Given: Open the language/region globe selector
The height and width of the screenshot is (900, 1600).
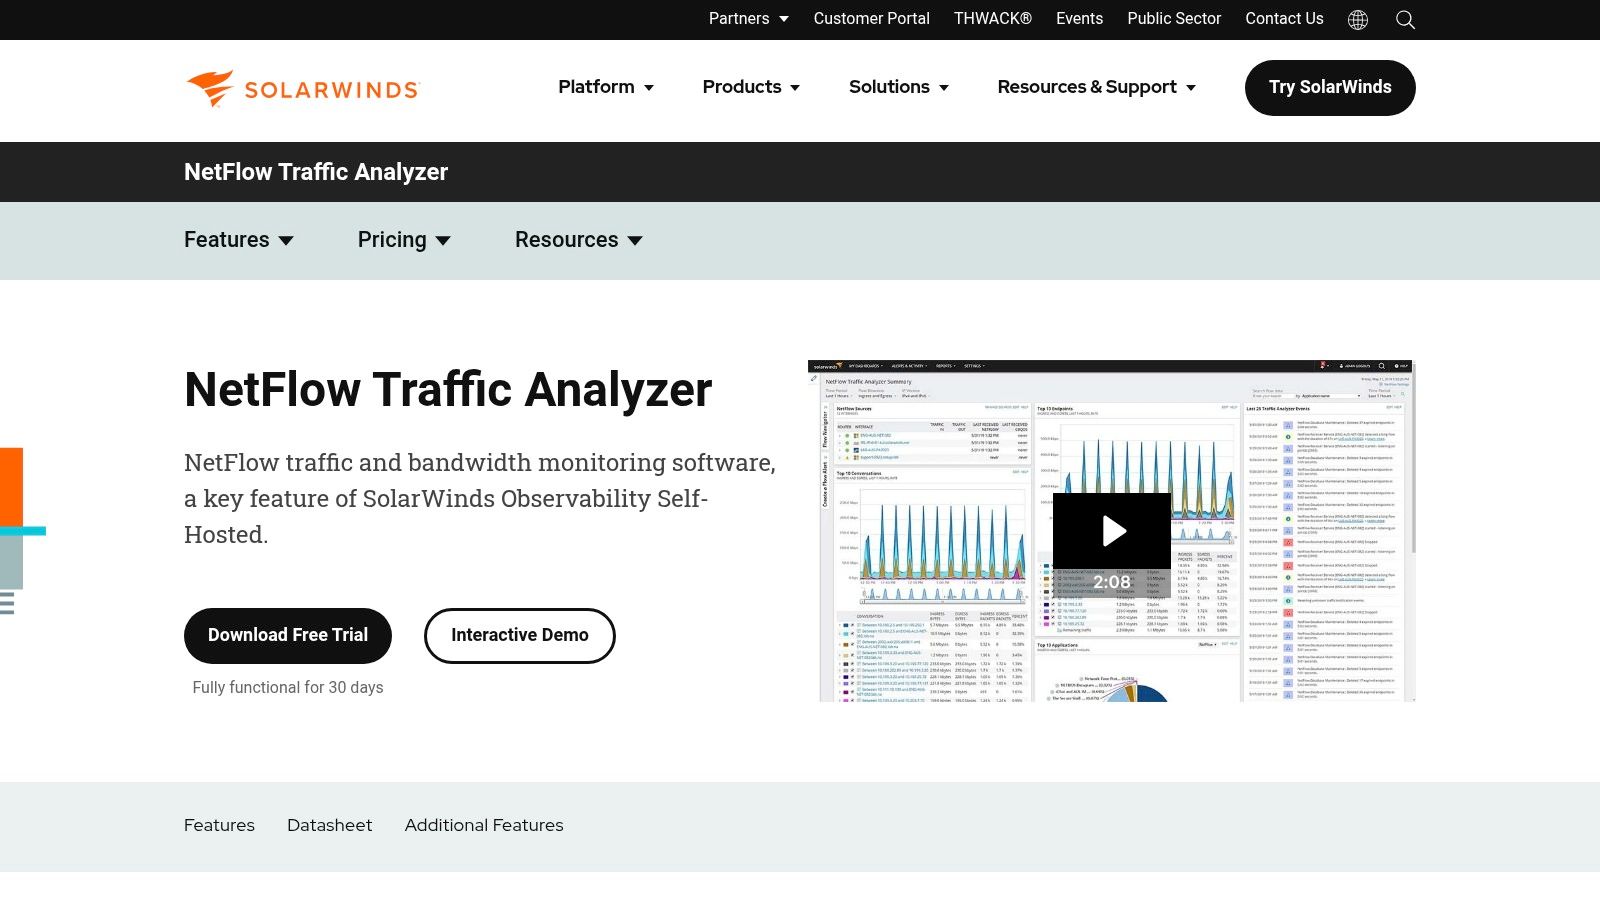Looking at the screenshot, I should click(x=1357, y=19).
